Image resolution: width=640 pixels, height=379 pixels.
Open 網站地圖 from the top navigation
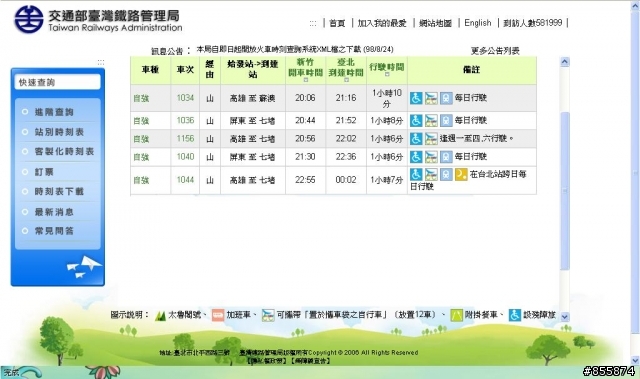436,23
